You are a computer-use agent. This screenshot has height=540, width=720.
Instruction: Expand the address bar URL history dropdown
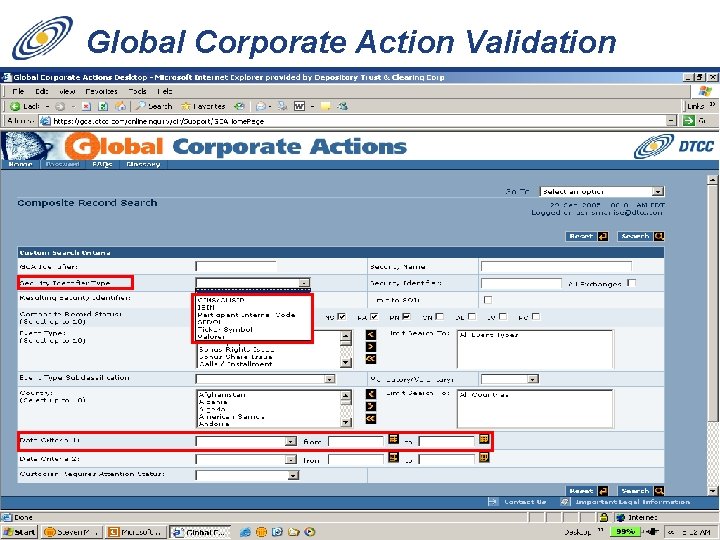672,121
